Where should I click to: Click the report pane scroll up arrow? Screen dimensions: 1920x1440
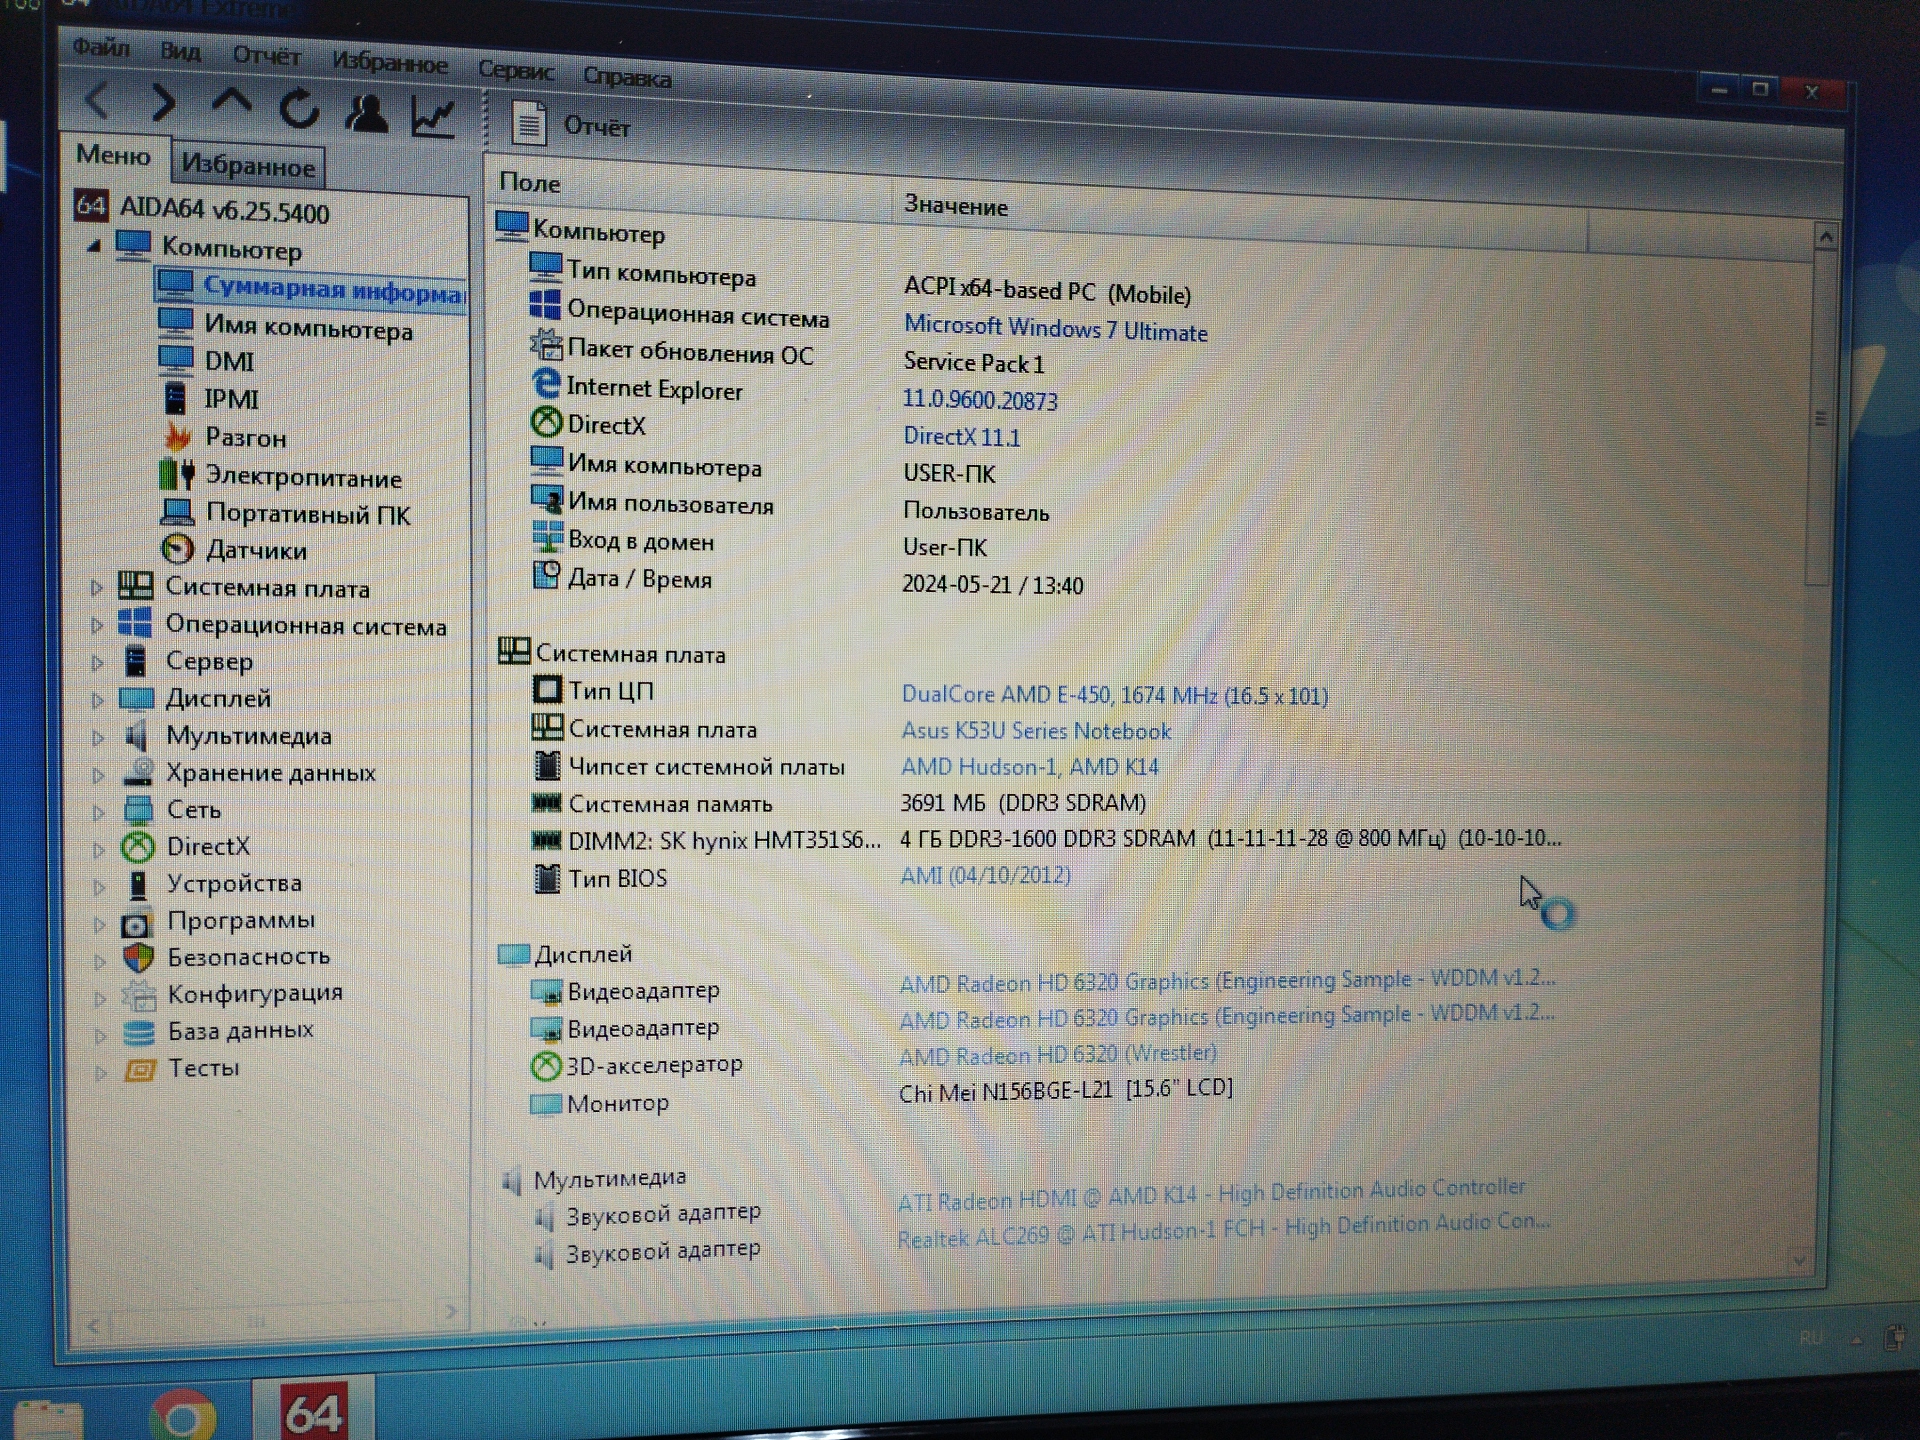(x=1825, y=238)
